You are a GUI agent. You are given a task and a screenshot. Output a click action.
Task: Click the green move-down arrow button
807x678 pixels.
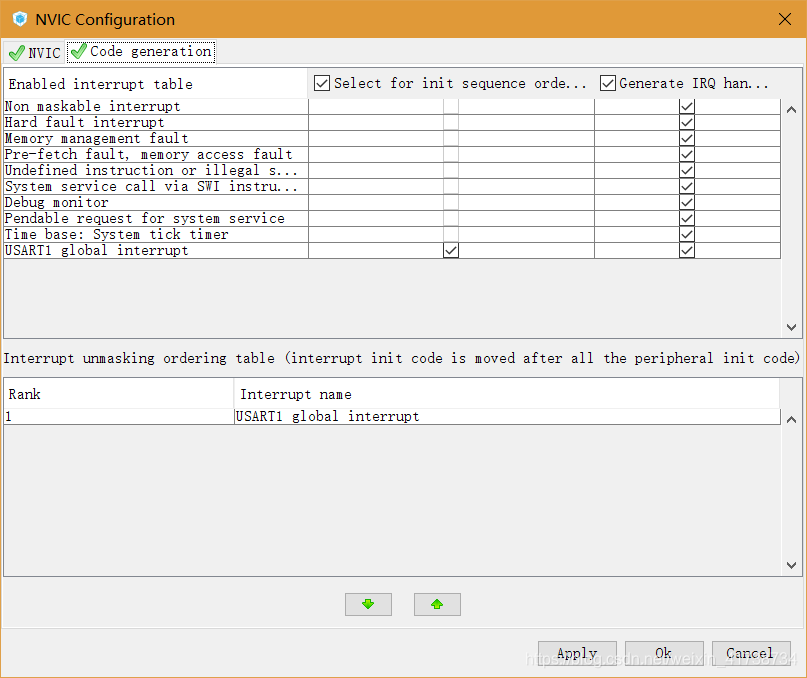368,604
